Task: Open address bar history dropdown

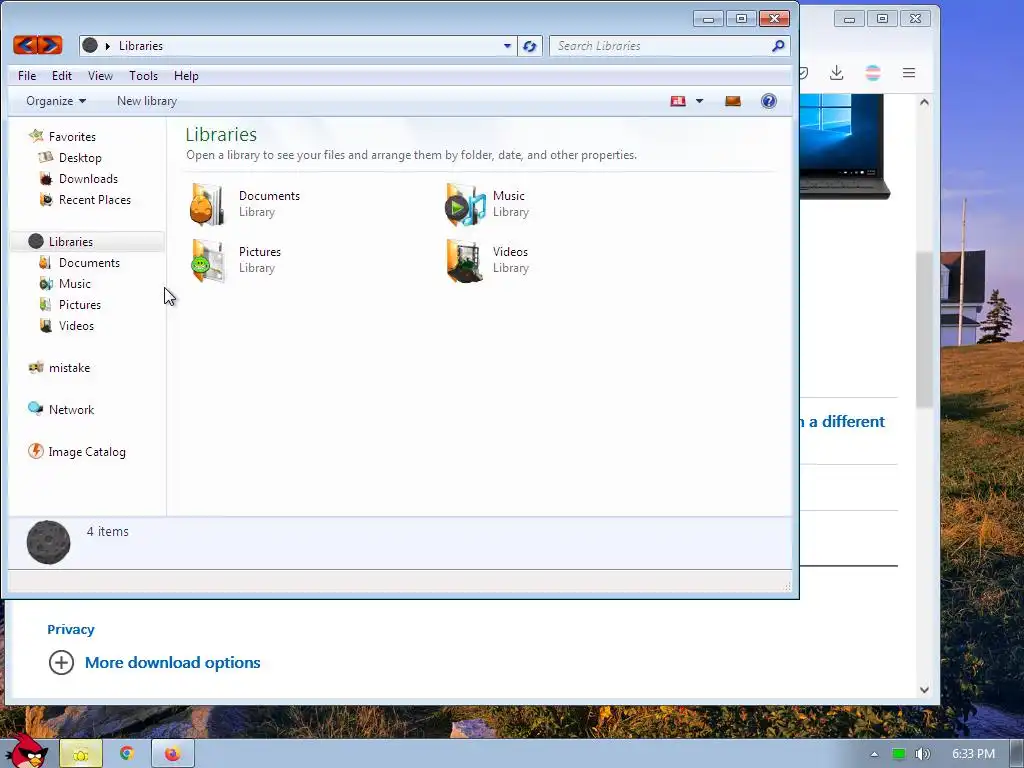Action: pos(507,46)
